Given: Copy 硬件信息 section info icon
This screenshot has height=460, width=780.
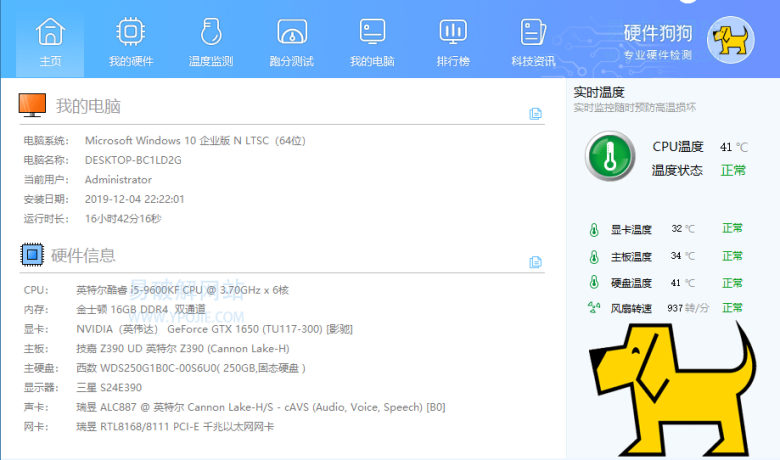Looking at the screenshot, I should click(x=535, y=262).
